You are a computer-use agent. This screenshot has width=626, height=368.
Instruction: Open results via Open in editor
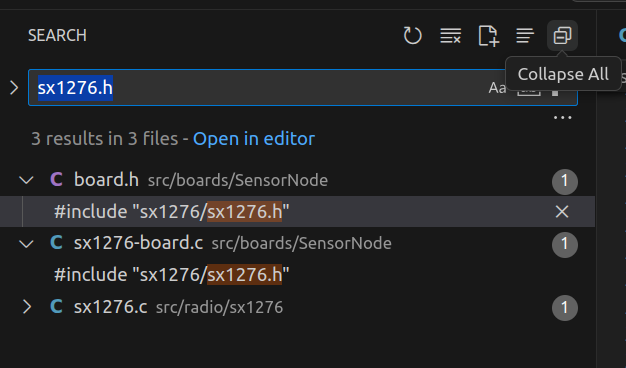pyautogui.click(x=254, y=139)
